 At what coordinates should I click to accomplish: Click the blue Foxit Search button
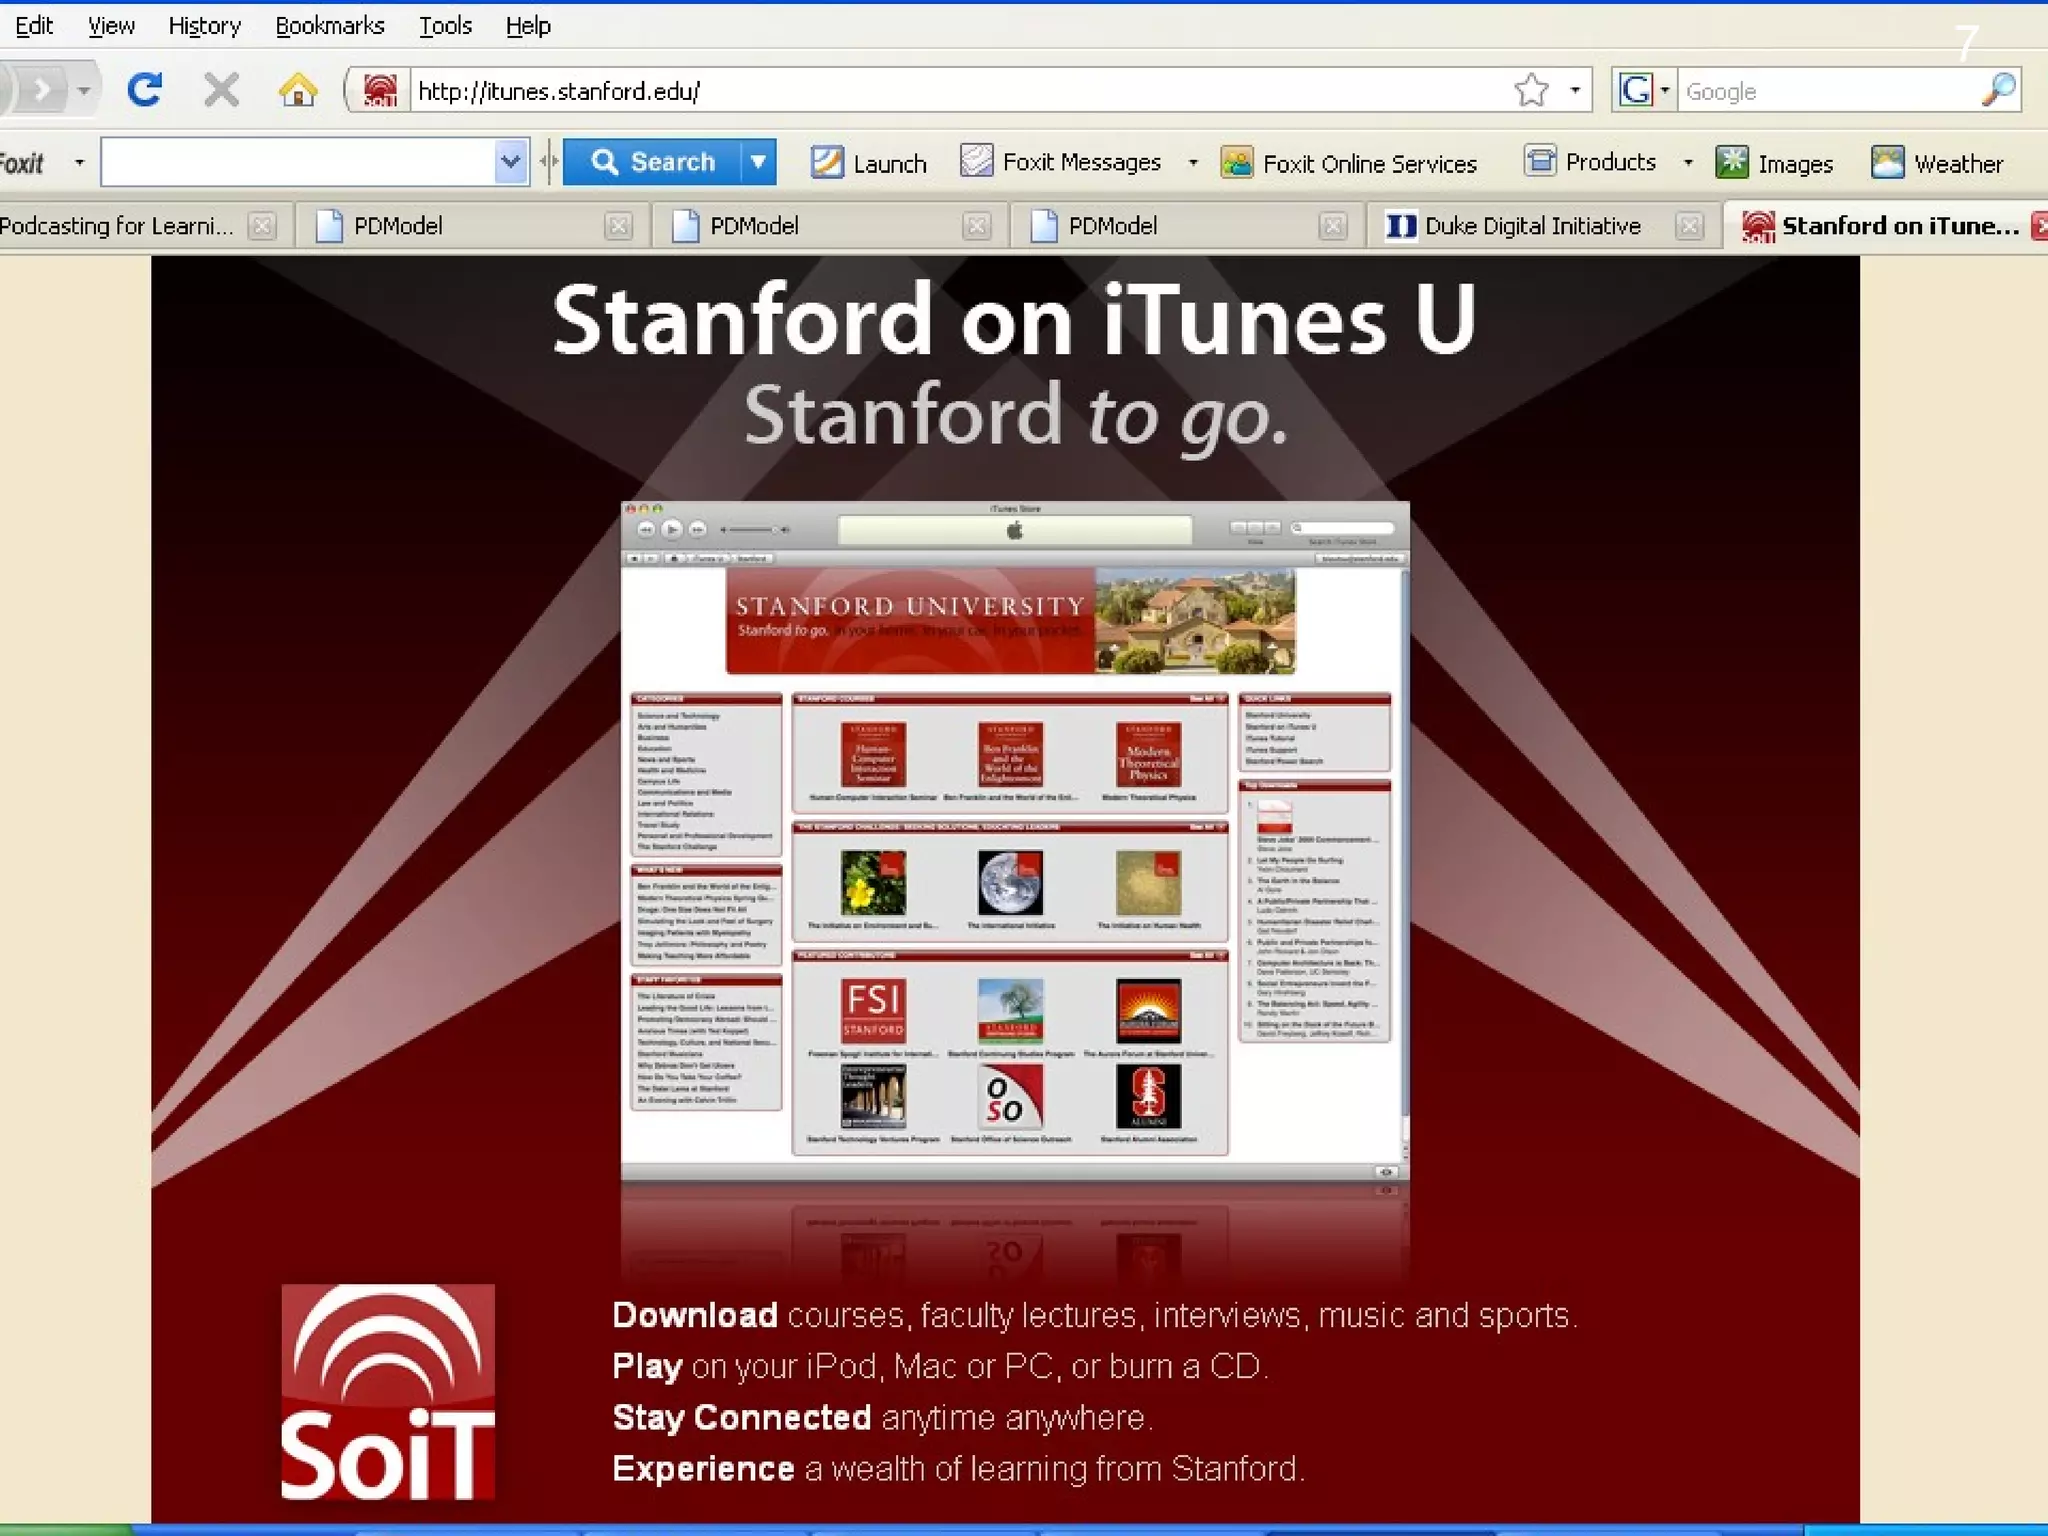[x=653, y=162]
